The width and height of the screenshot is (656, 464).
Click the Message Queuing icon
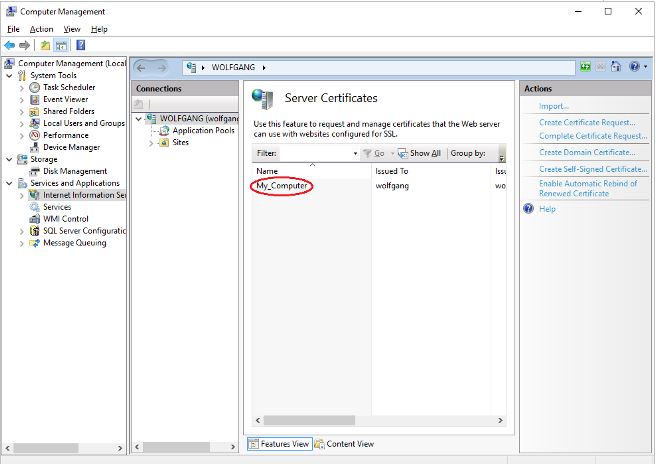point(34,243)
